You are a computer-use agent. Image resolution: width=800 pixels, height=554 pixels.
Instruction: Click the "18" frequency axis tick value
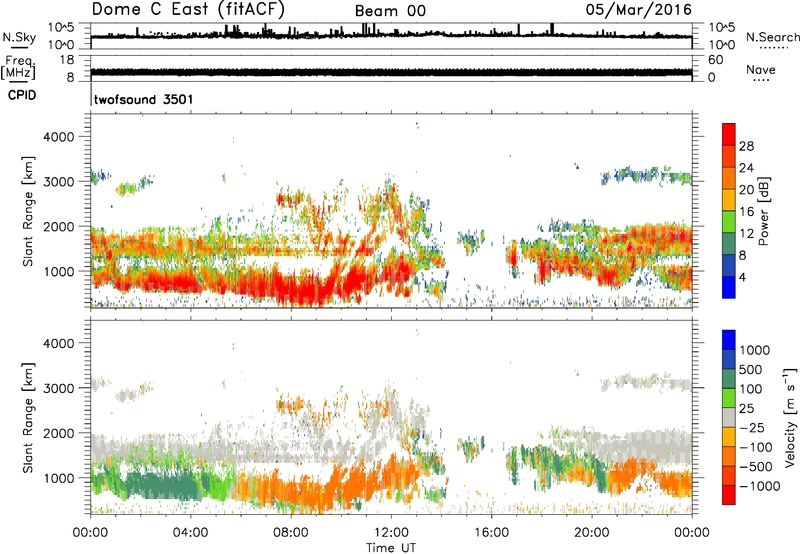click(x=67, y=60)
